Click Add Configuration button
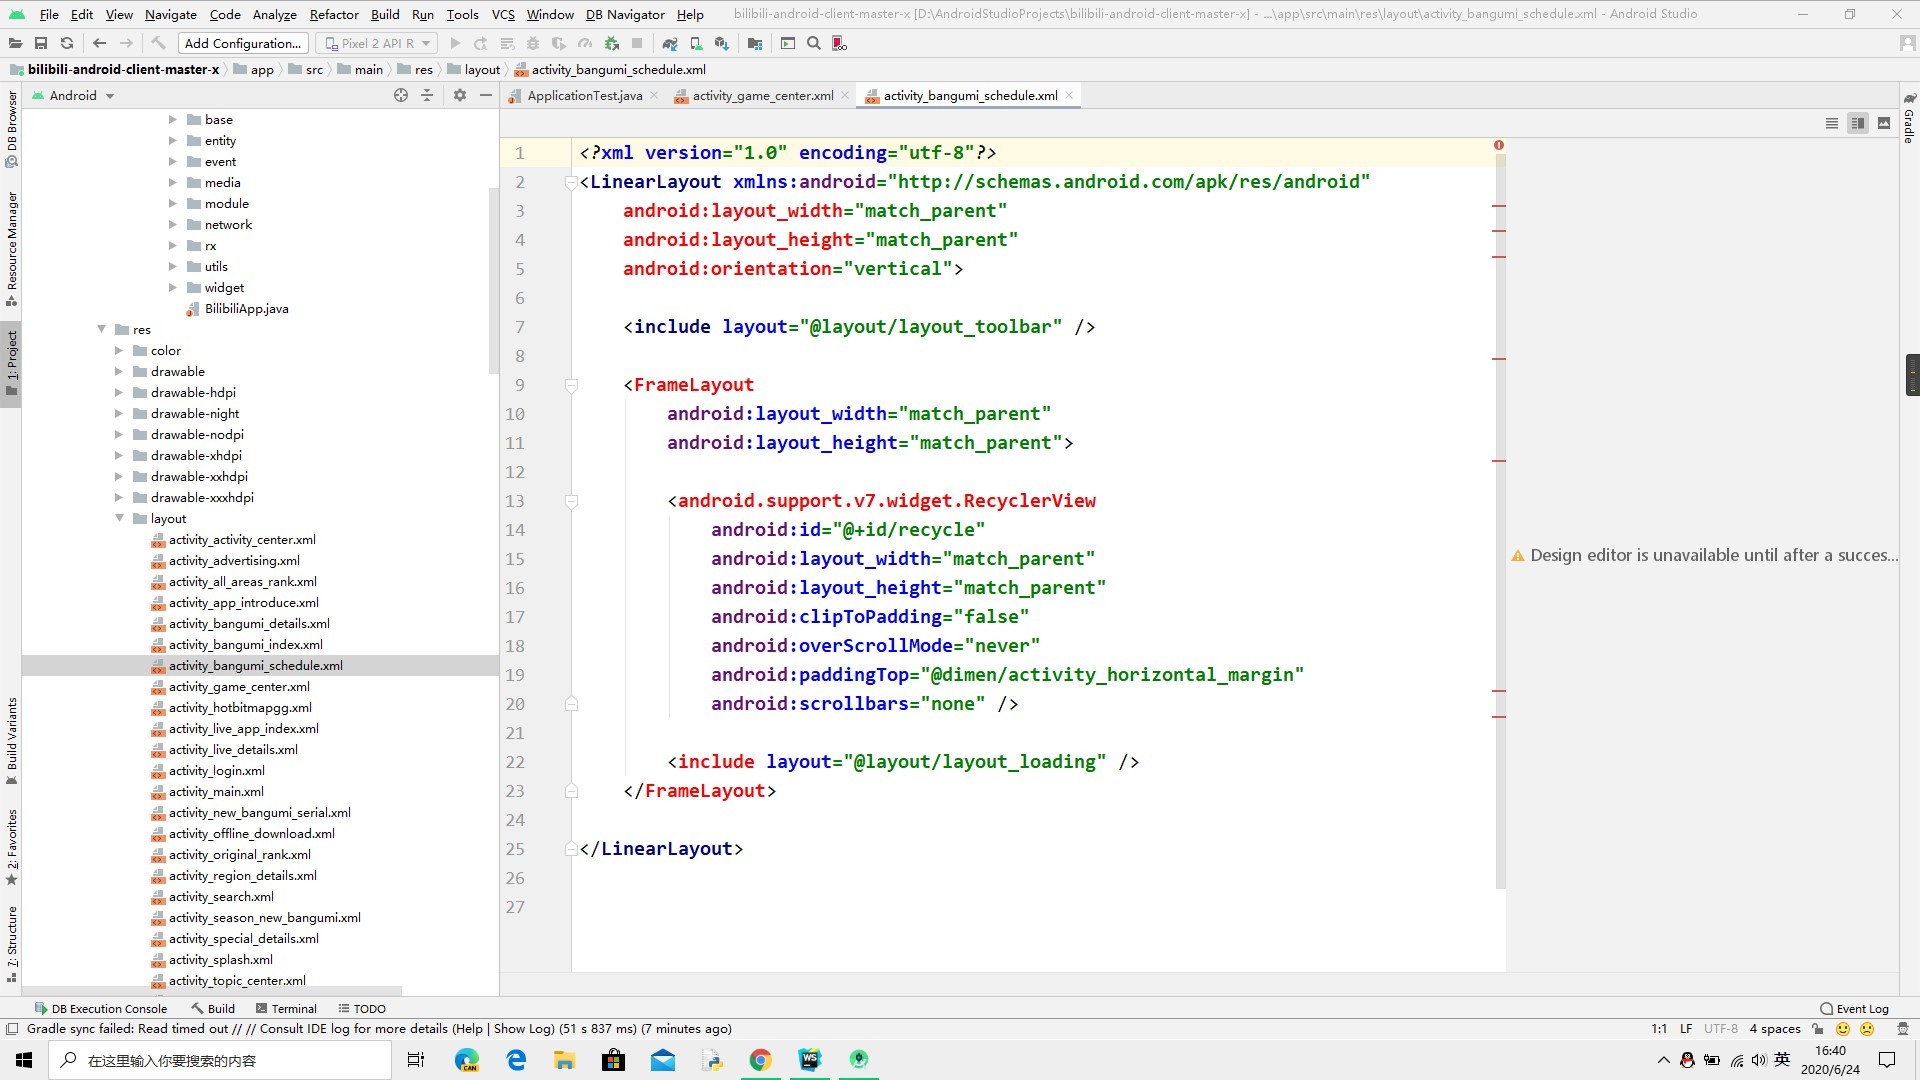This screenshot has height=1080, width=1920. [x=243, y=43]
